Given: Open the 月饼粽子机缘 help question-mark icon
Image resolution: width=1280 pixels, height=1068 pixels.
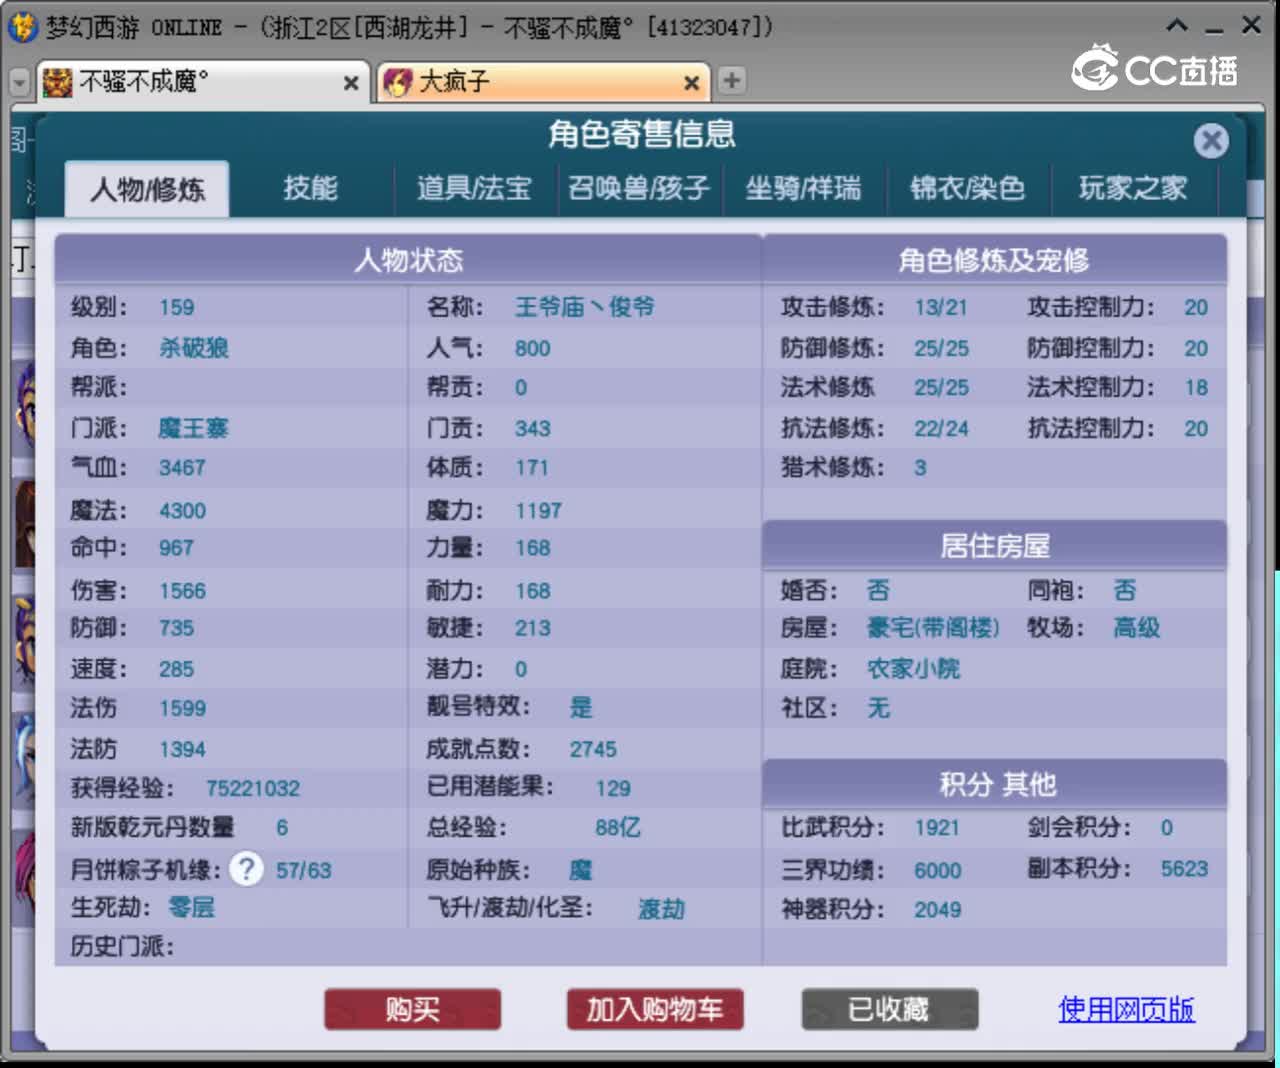Looking at the screenshot, I should pyautogui.click(x=246, y=868).
